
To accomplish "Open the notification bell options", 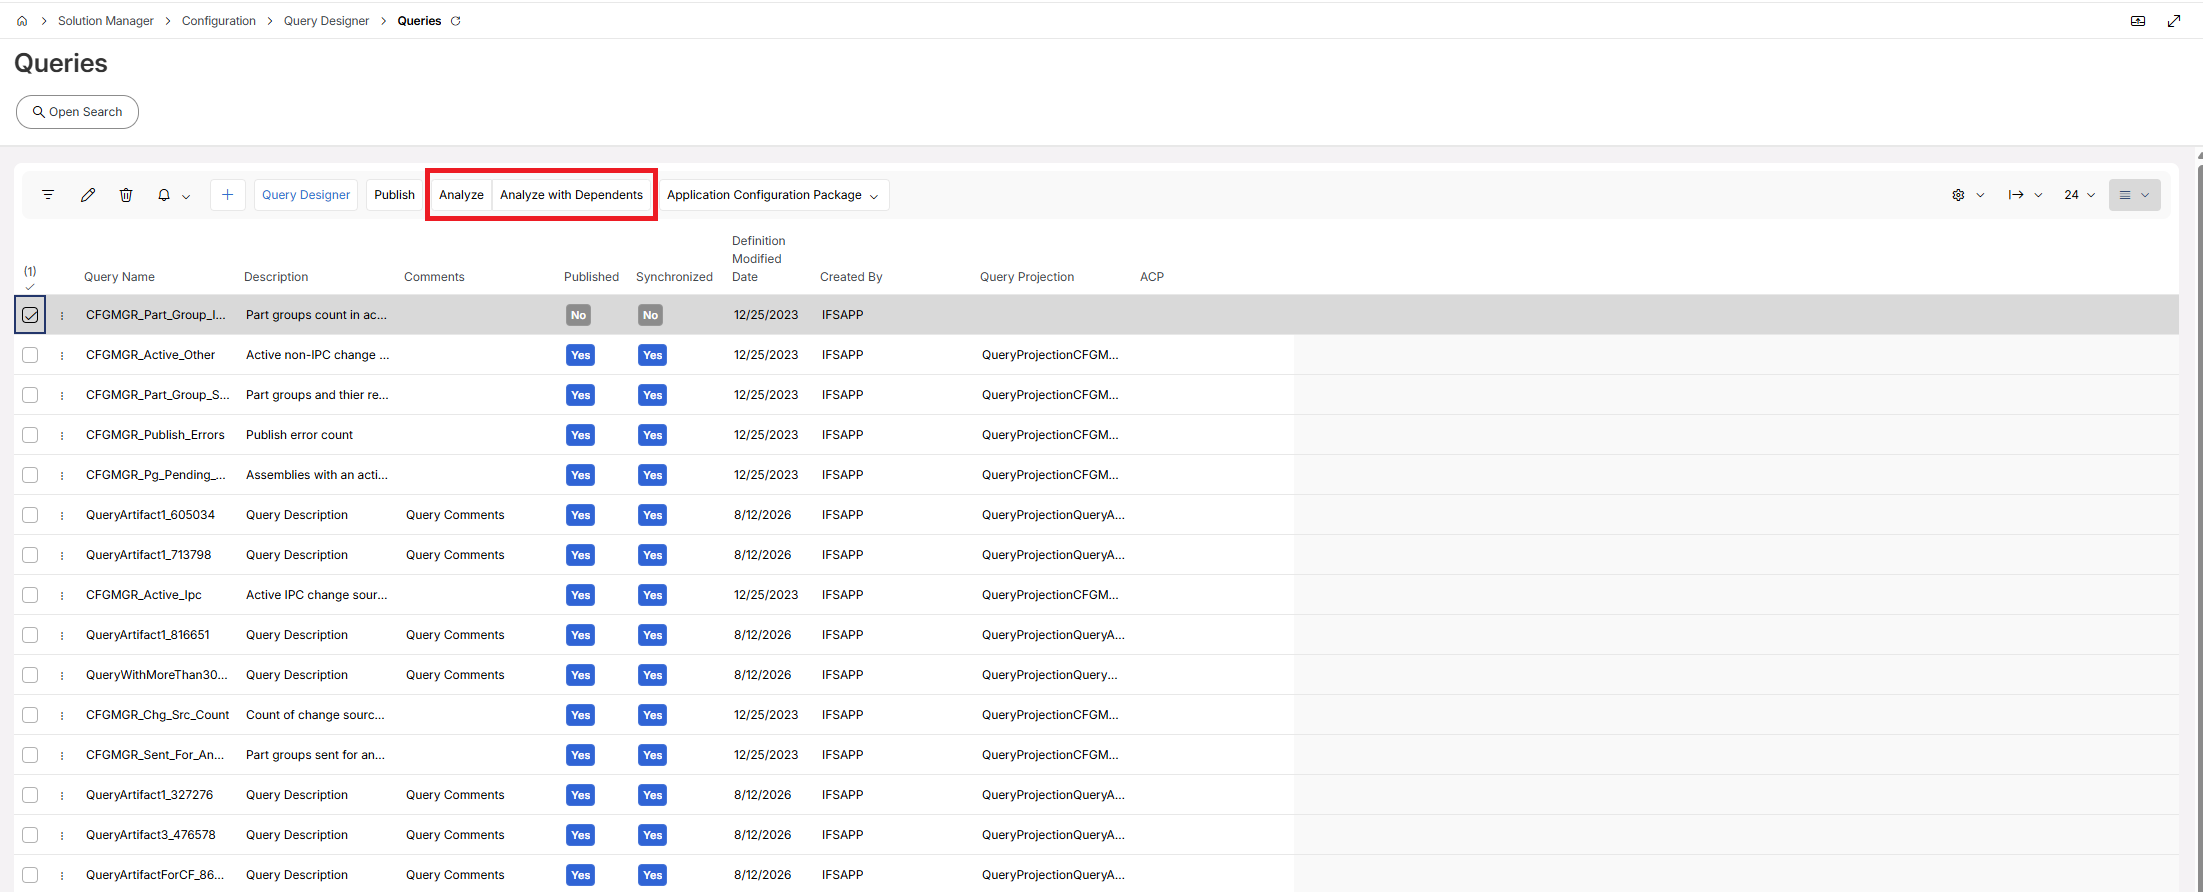I will click(x=173, y=195).
